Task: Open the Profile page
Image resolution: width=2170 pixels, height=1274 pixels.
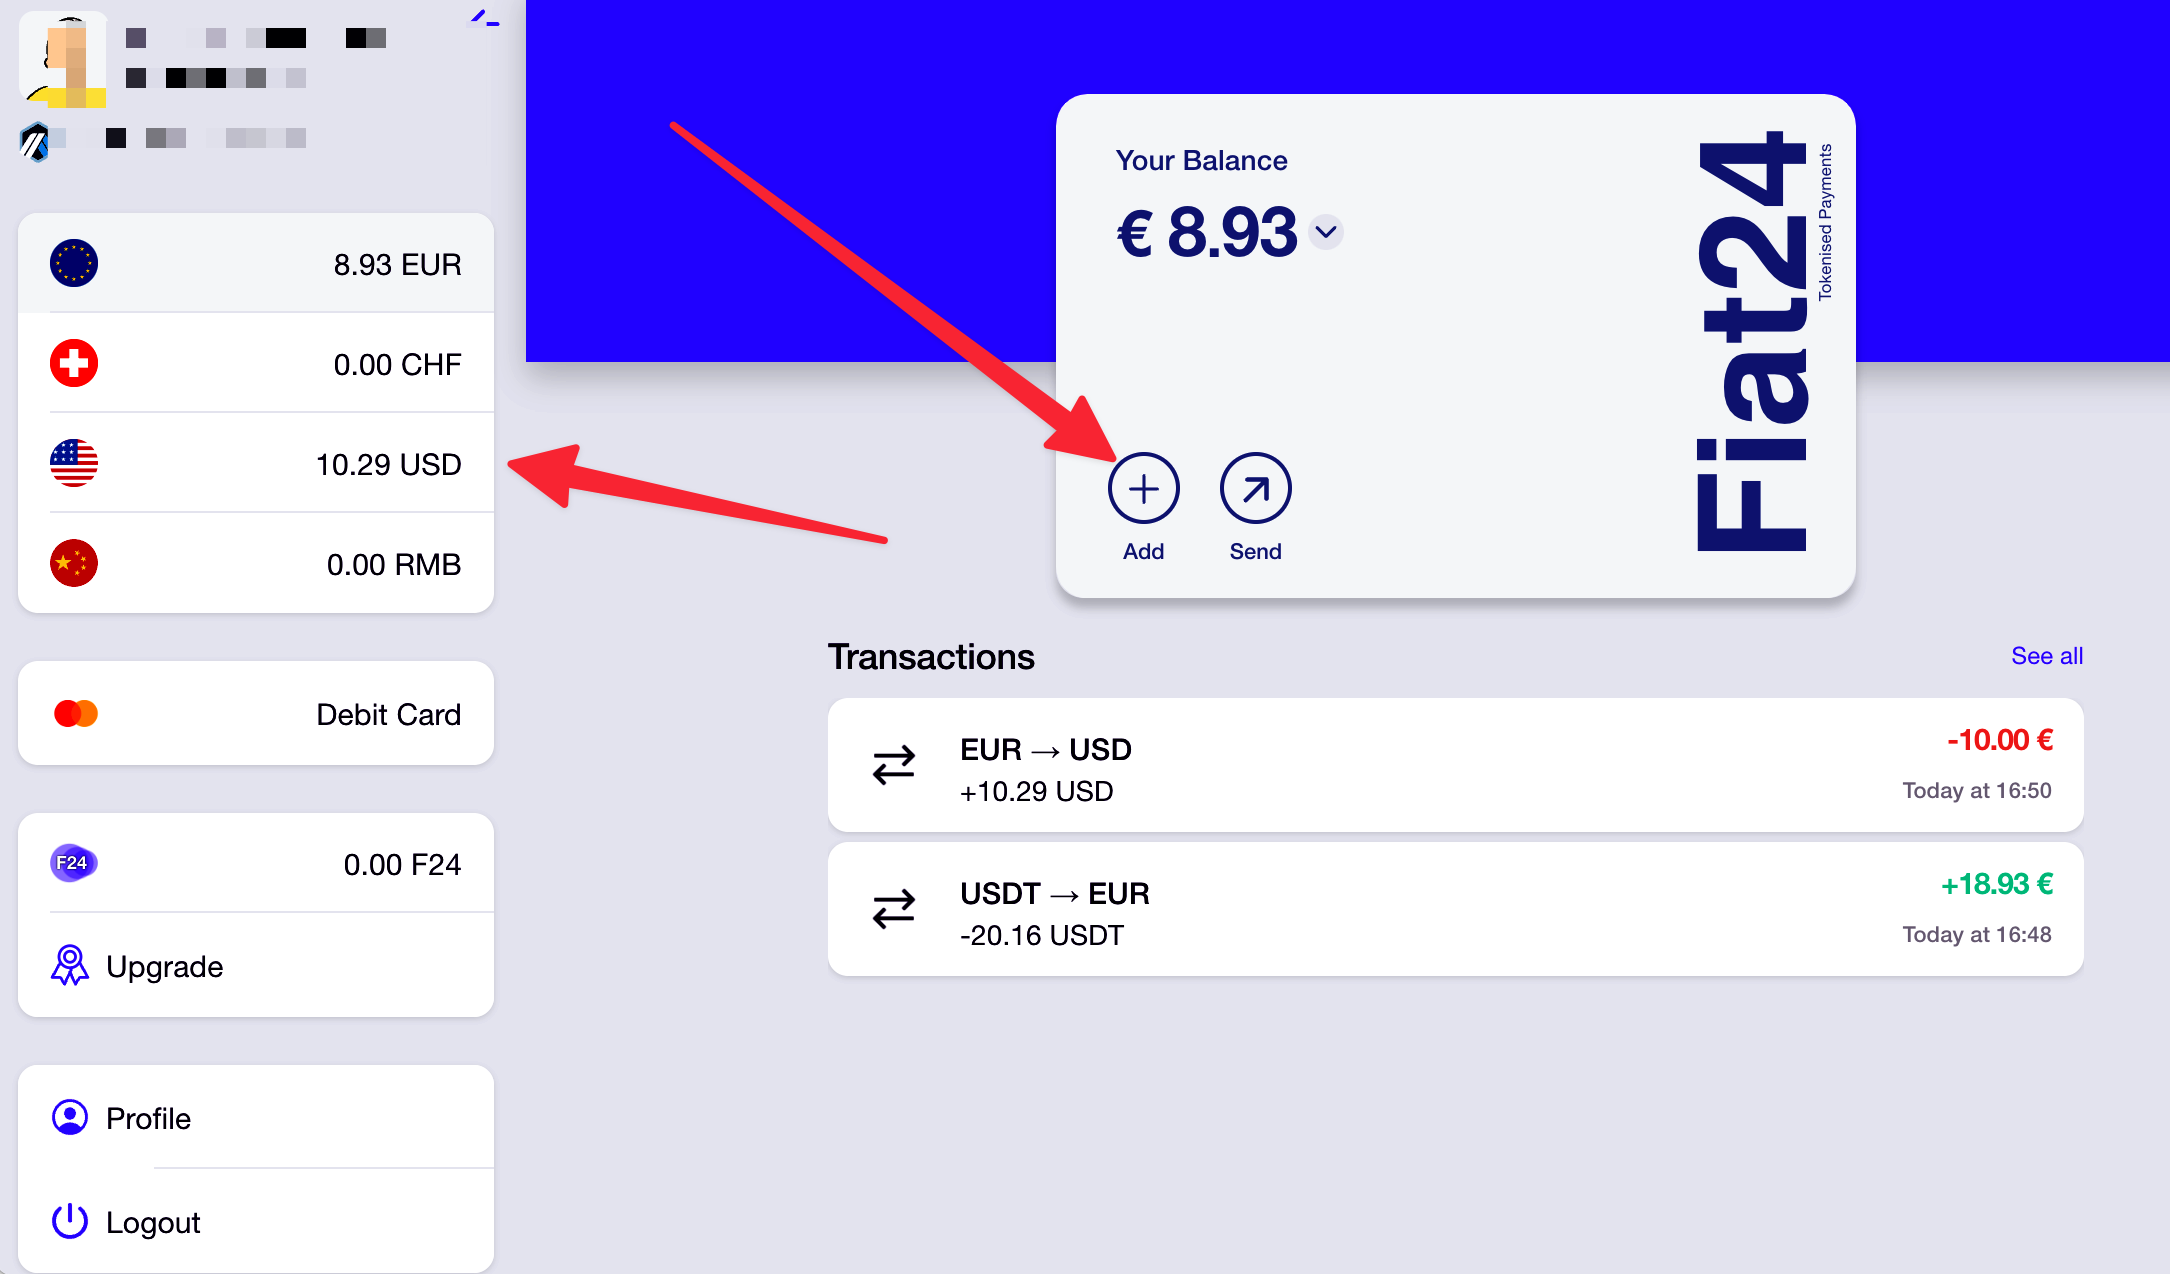Action: pos(148,1118)
